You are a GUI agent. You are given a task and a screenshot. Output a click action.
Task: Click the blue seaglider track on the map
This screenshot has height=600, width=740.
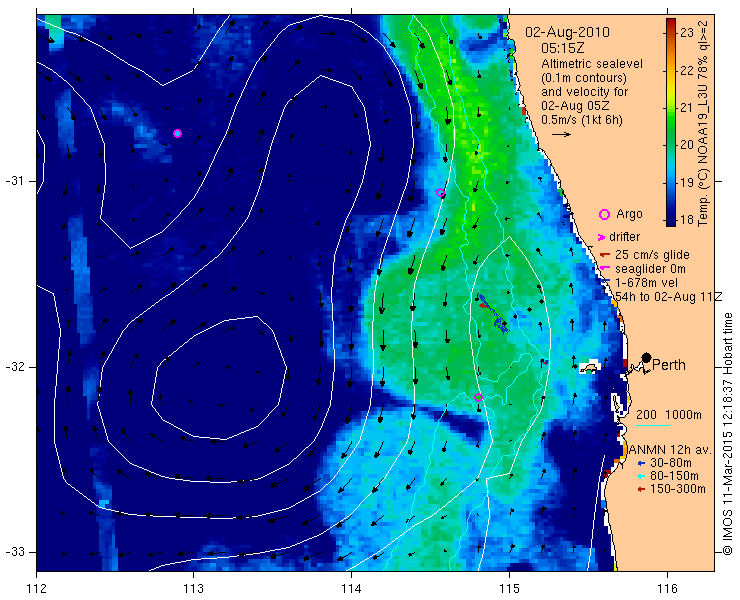pos(494,314)
